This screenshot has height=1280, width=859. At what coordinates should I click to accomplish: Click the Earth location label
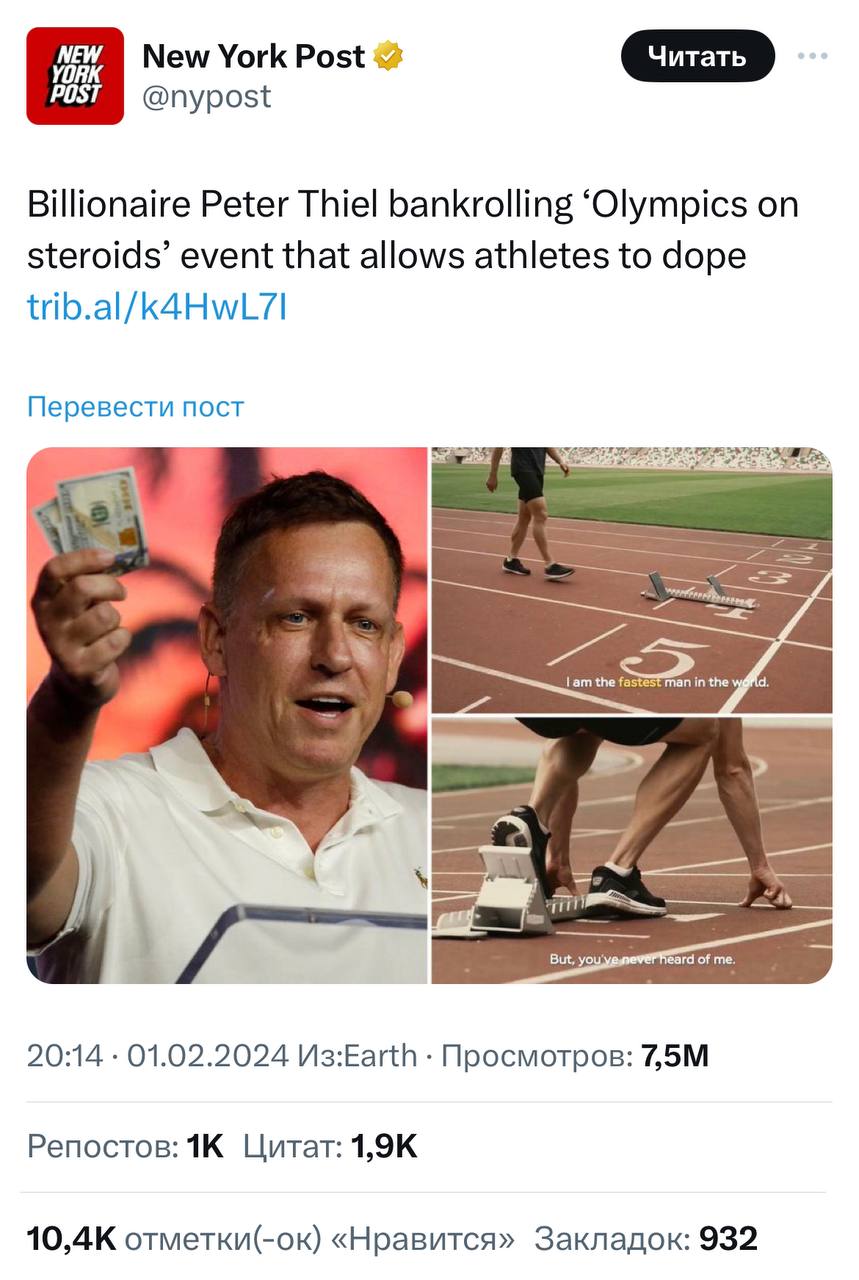click(389, 1052)
